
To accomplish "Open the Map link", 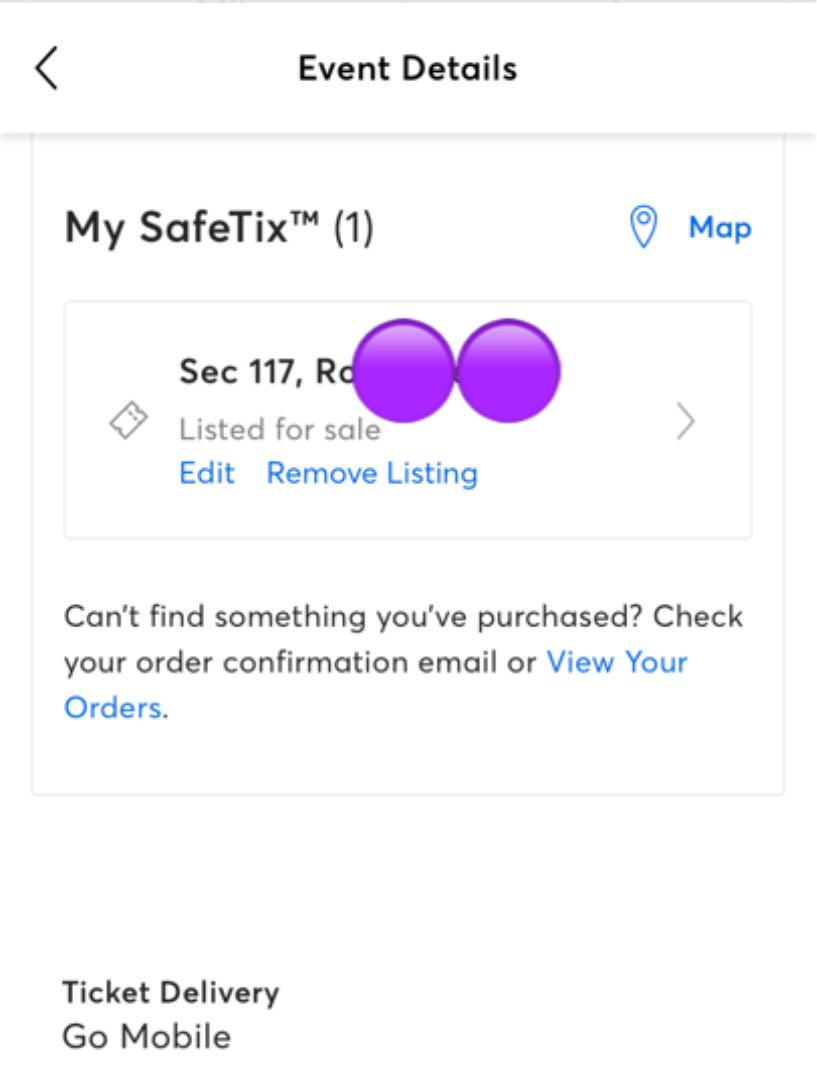I will (x=720, y=228).
